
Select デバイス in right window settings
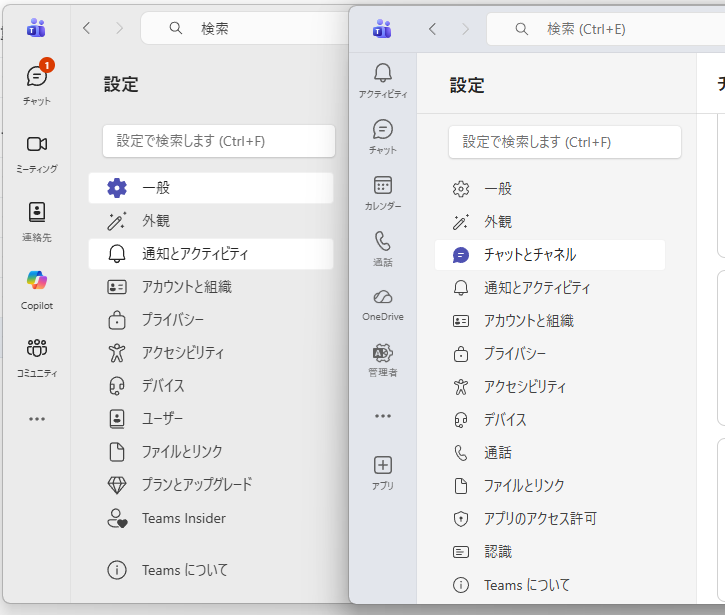coord(550,420)
